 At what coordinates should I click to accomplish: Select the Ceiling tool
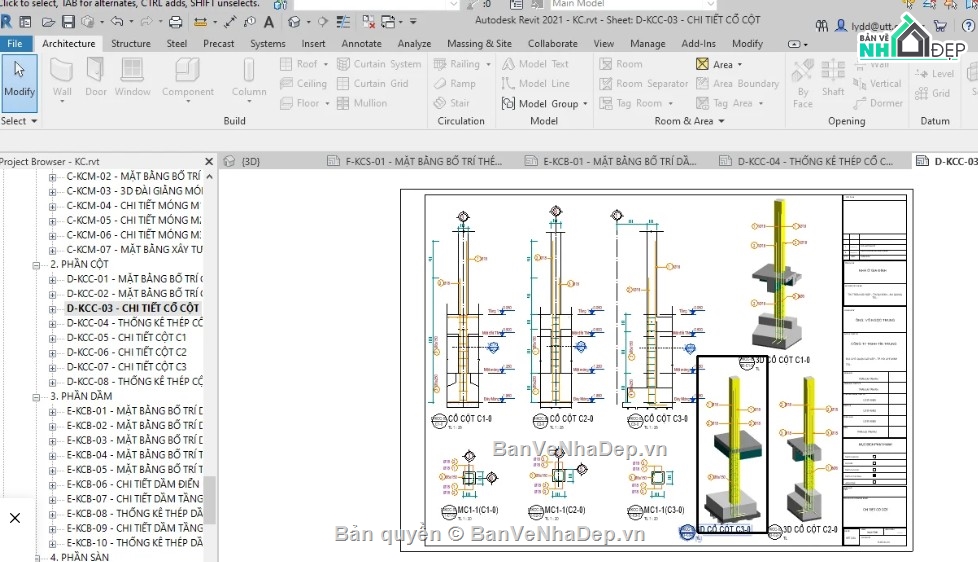click(x=303, y=84)
